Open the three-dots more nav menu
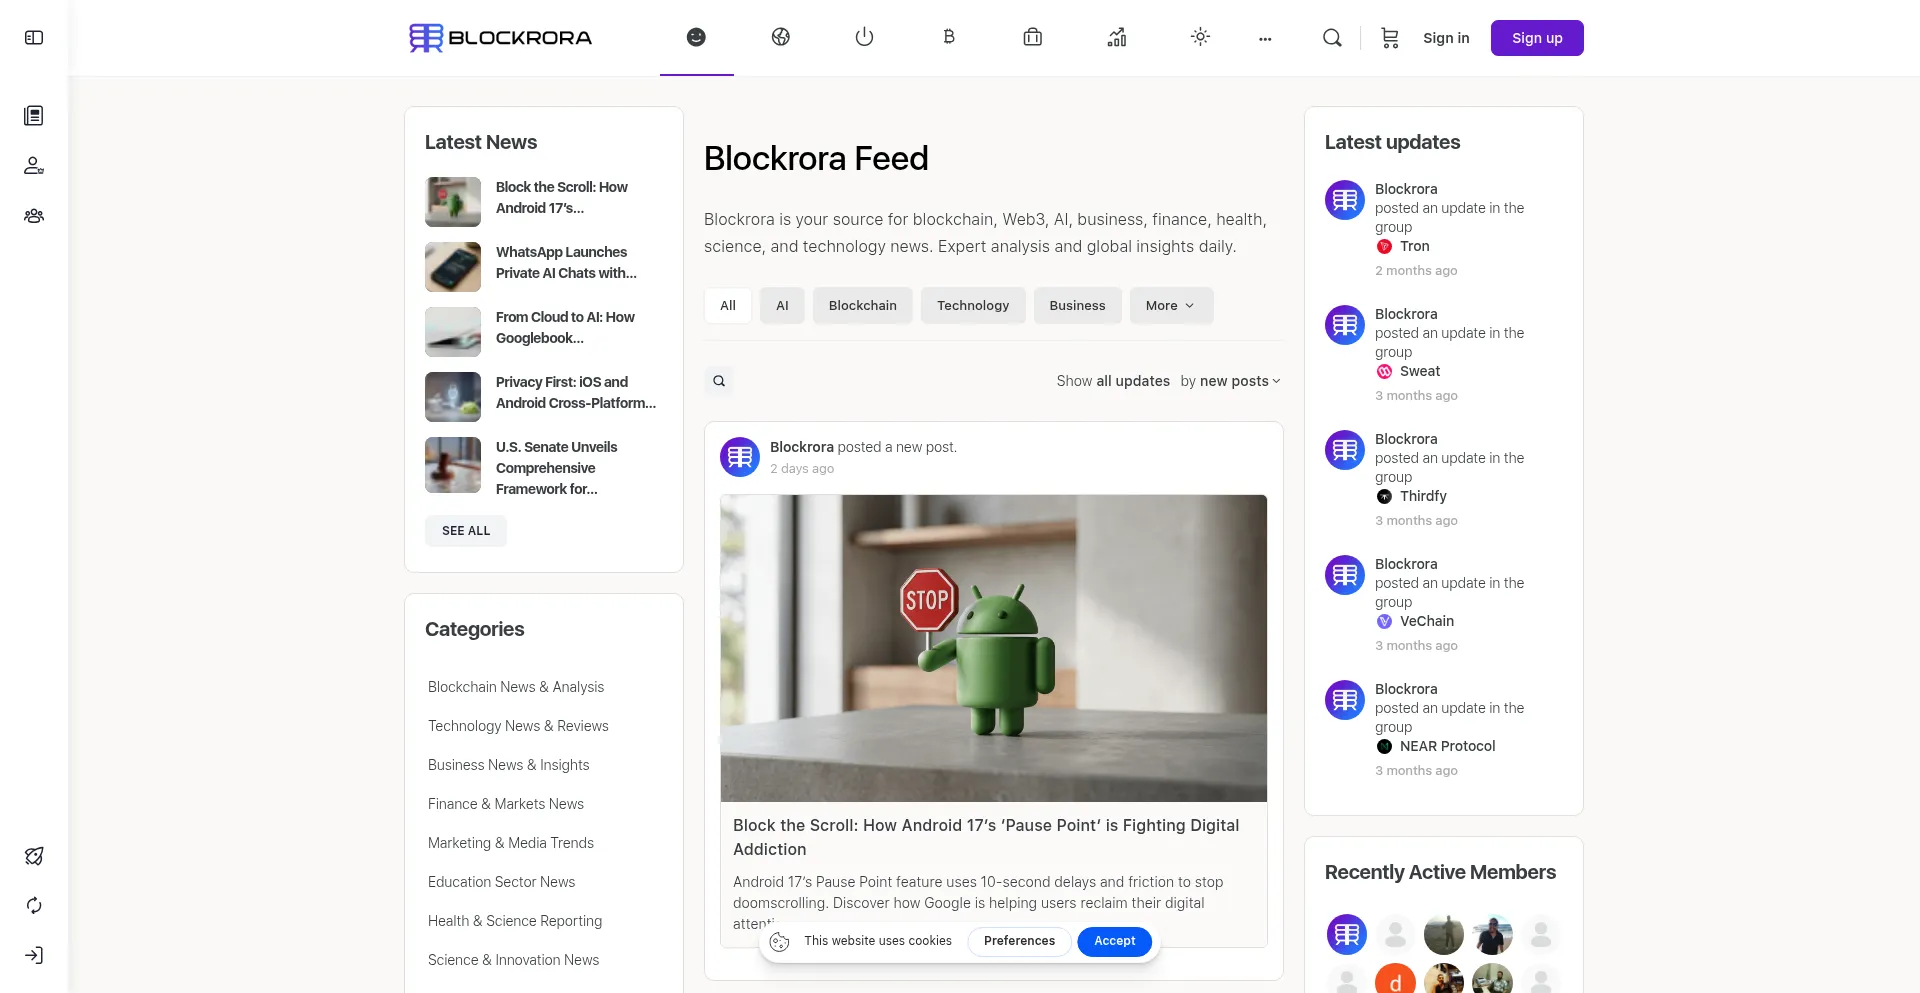This screenshot has width=1920, height=993. tap(1265, 38)
